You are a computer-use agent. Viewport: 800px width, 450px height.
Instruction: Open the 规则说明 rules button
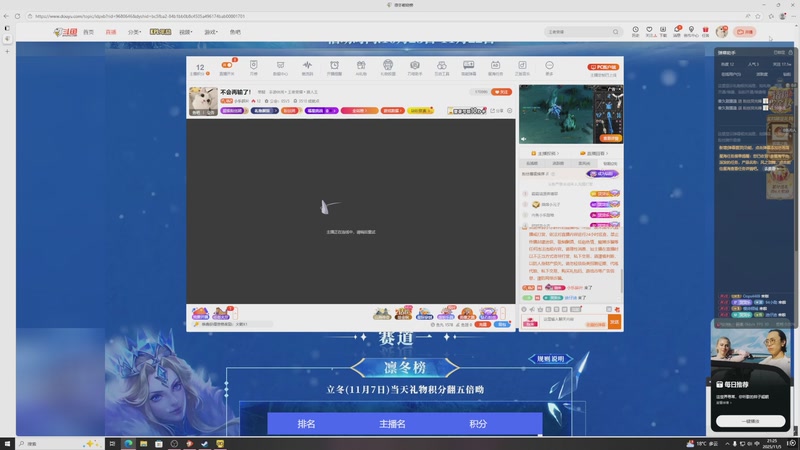(x=551, y=359)
